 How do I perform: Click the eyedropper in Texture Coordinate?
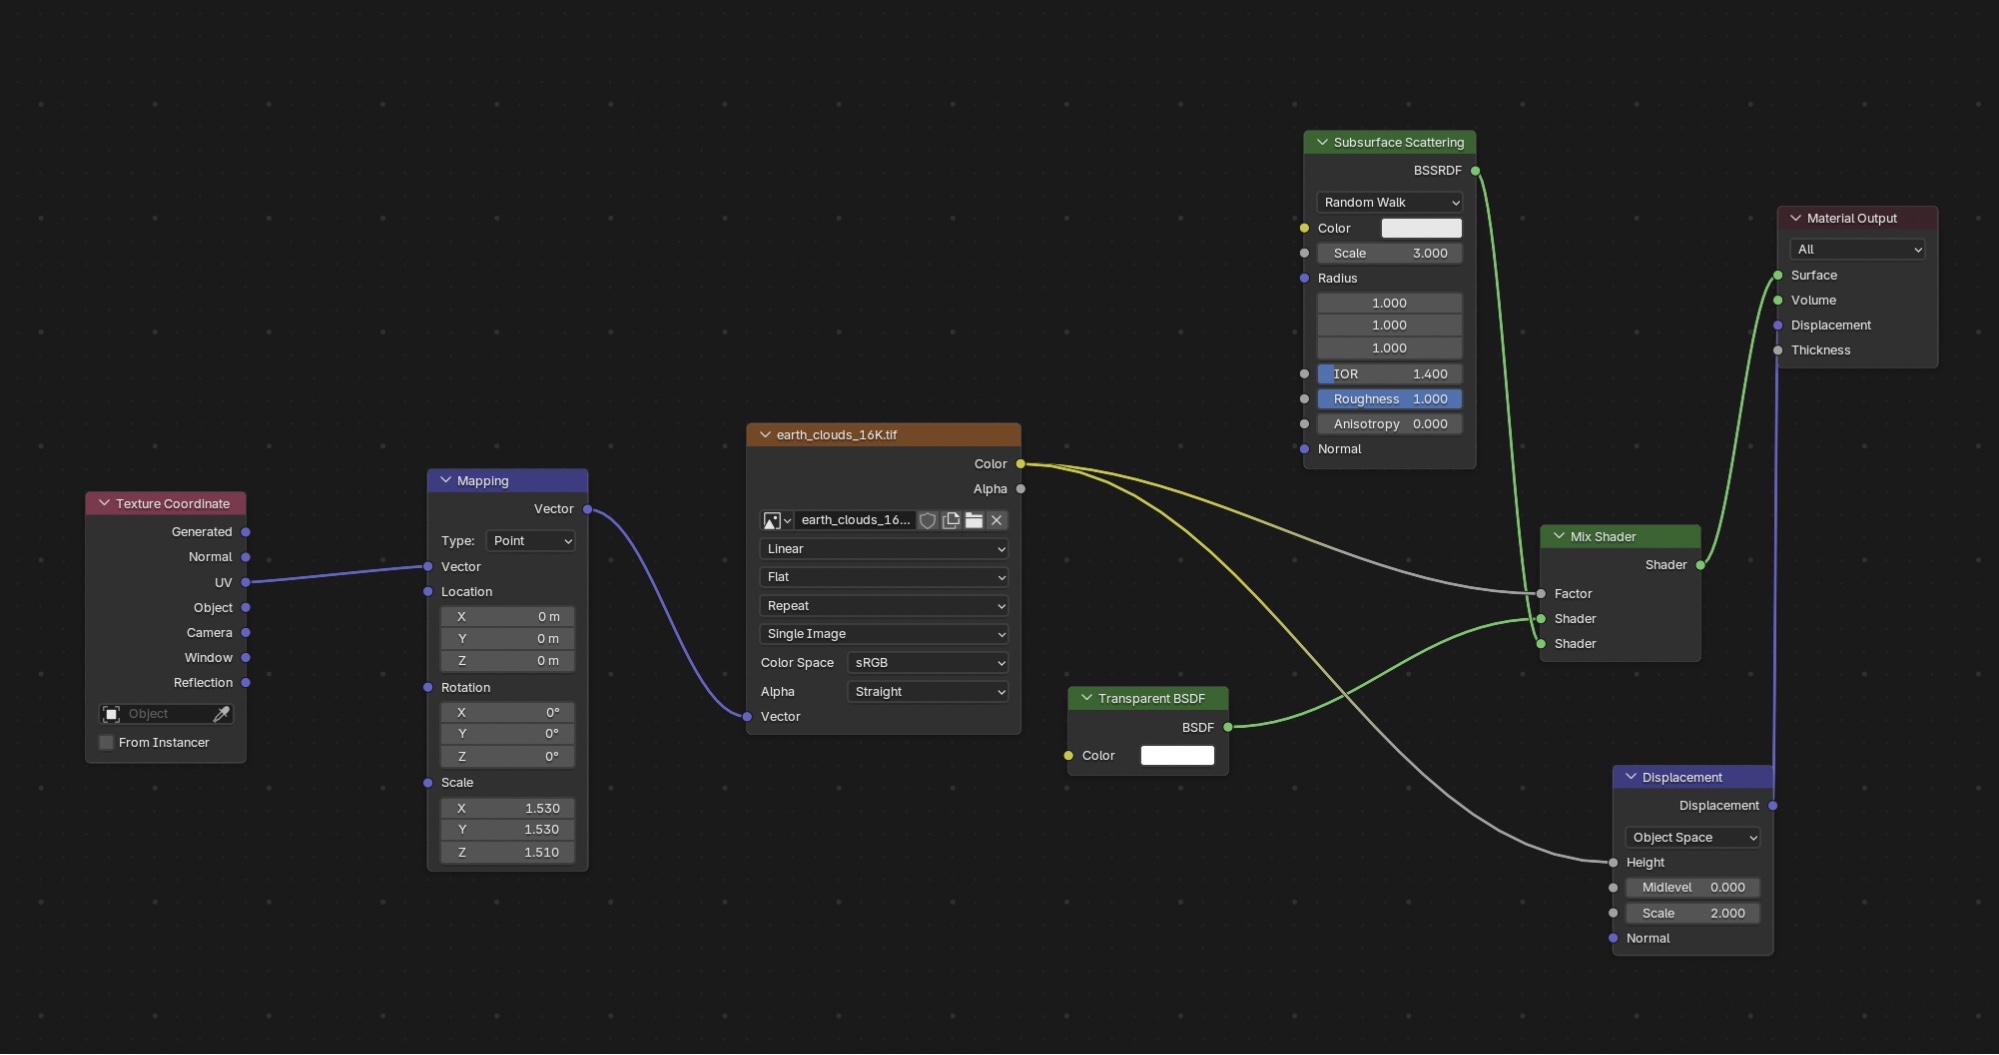(222, 714)
